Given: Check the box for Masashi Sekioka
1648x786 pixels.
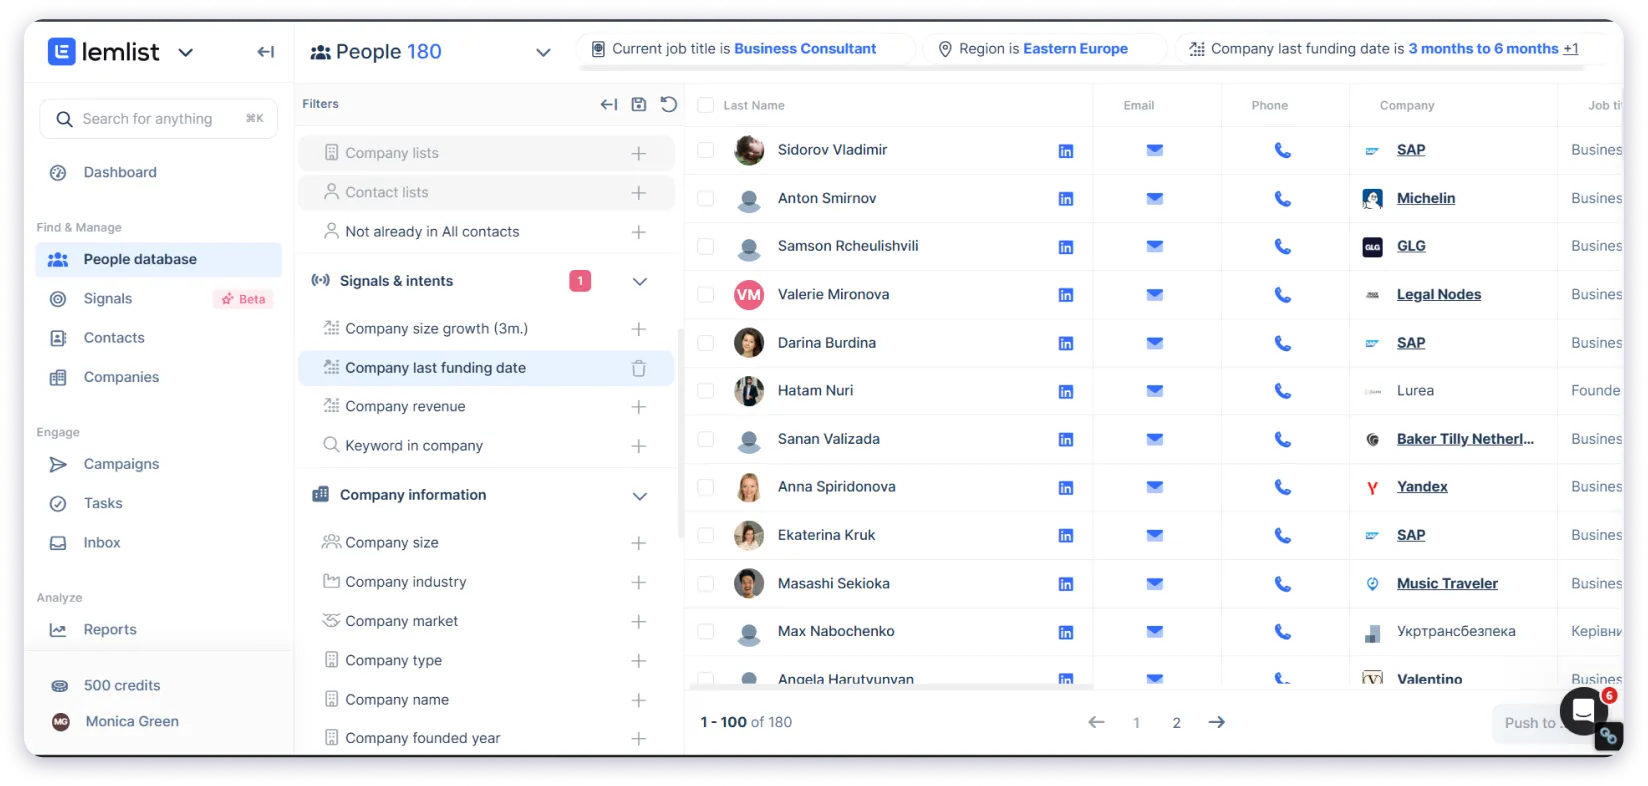Looking at the screenshot, I should pyautogui.click(x=706, y=583).
